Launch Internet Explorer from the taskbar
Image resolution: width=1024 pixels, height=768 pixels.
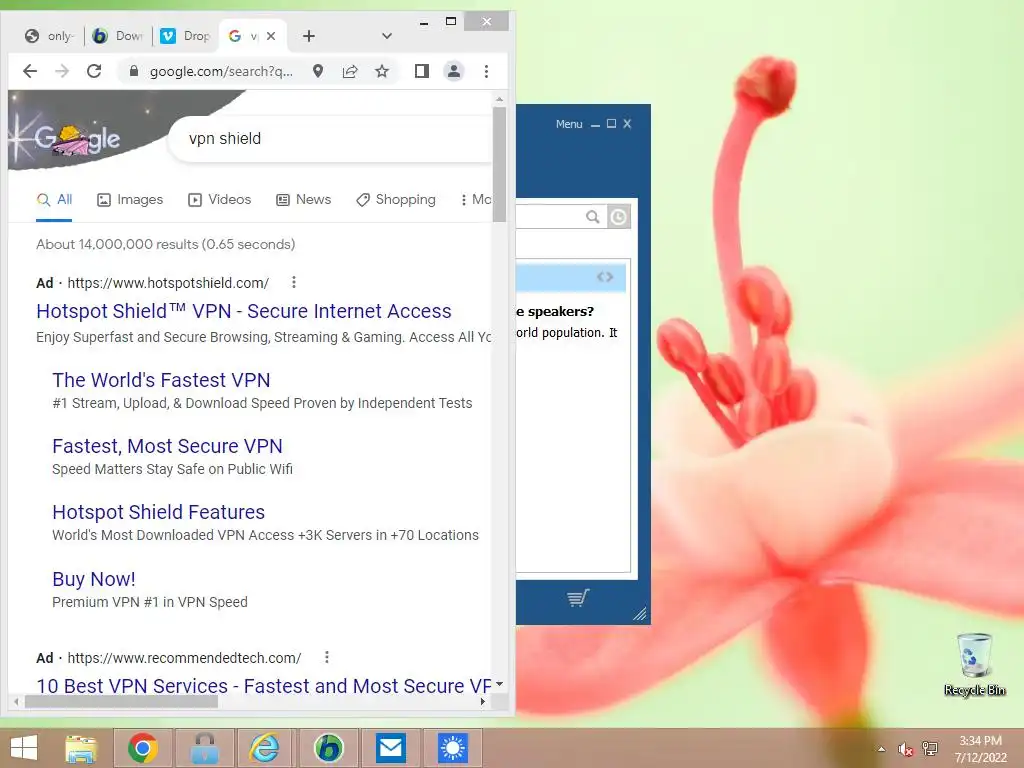(264, 748)
